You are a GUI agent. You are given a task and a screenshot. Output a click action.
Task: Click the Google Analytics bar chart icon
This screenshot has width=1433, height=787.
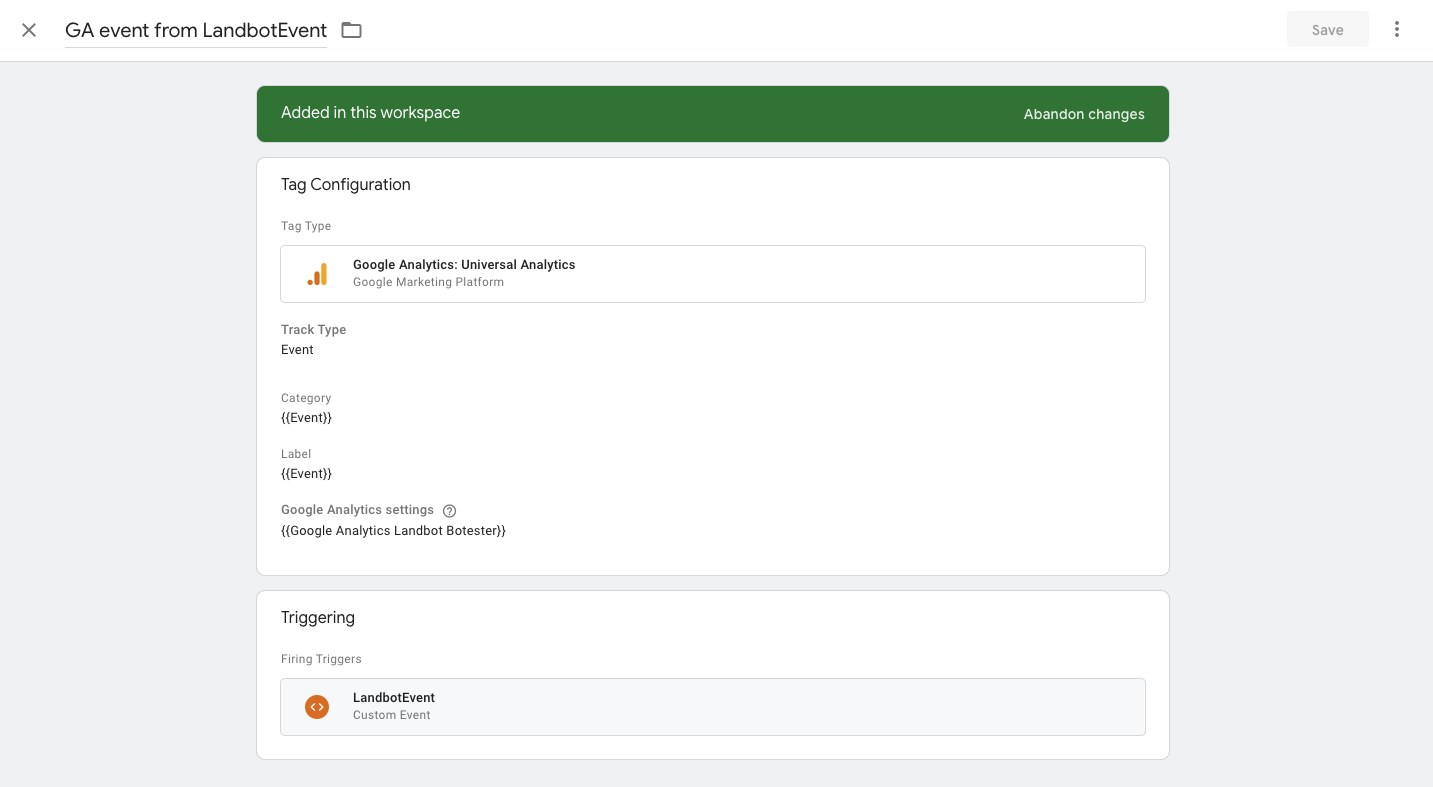pos(317,274)
